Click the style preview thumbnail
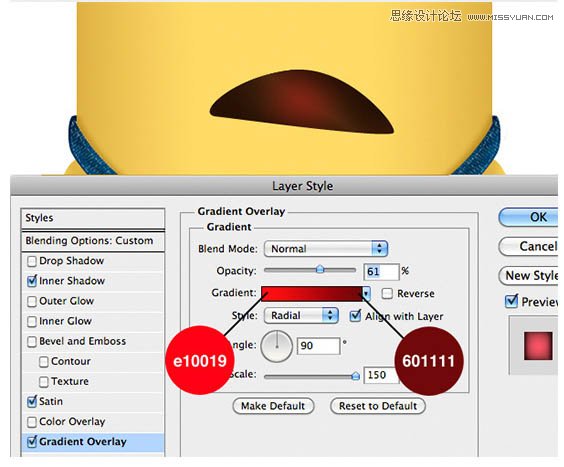 click(538, 346)
